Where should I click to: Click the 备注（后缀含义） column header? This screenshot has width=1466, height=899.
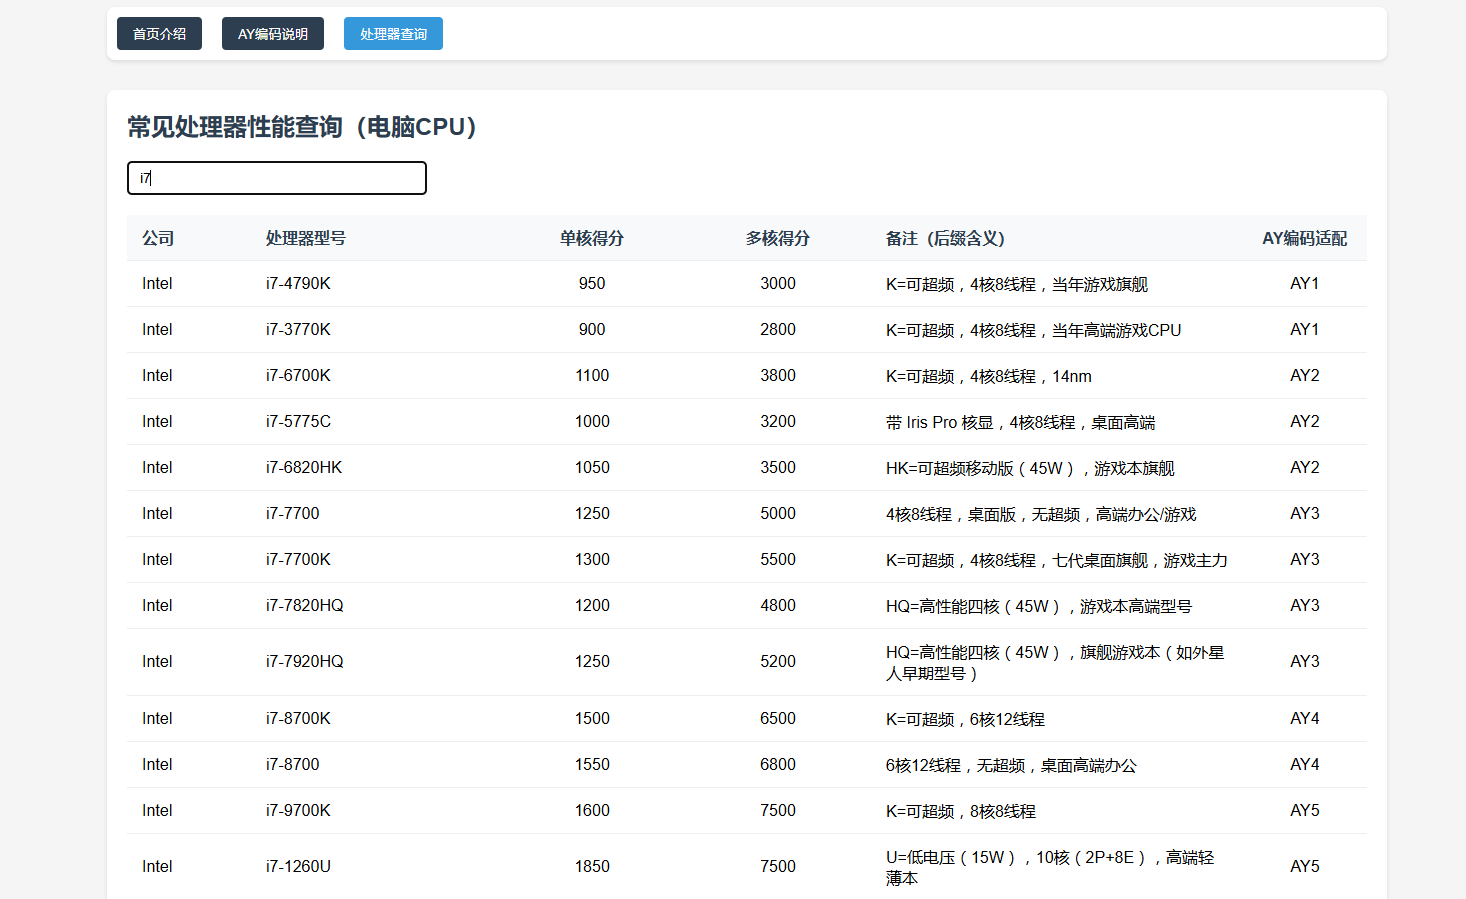pyautogui.click(x=945, y=238)
